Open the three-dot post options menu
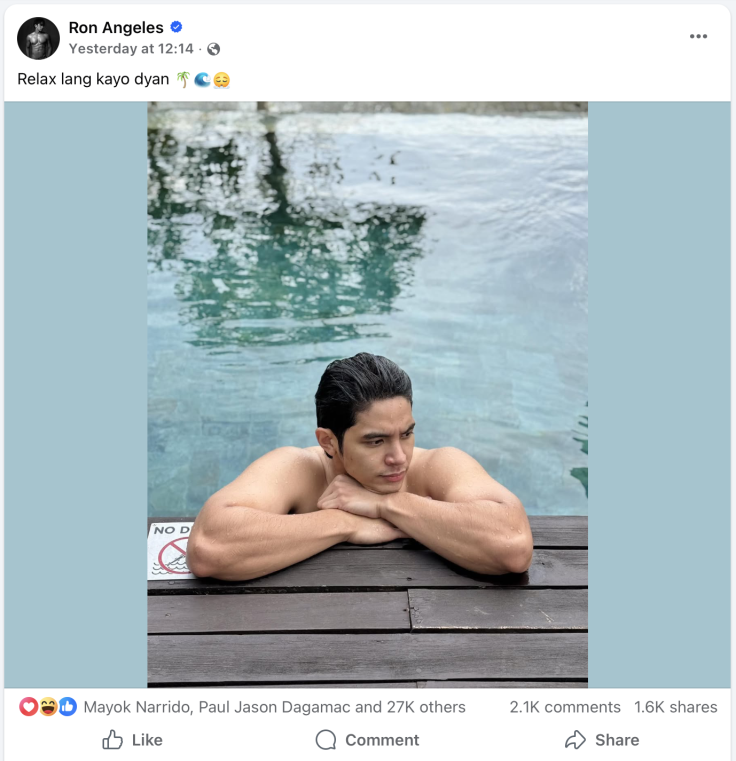The height and width of the screenshot is (761, 736). click(x=698, y=36)
